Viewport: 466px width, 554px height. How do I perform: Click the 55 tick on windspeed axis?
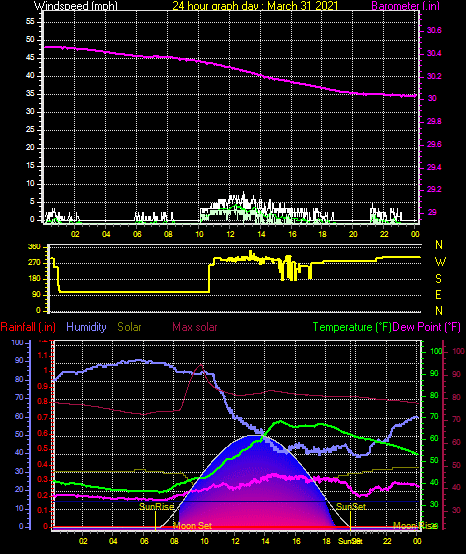pyautogui.click(x=30, y=22)
